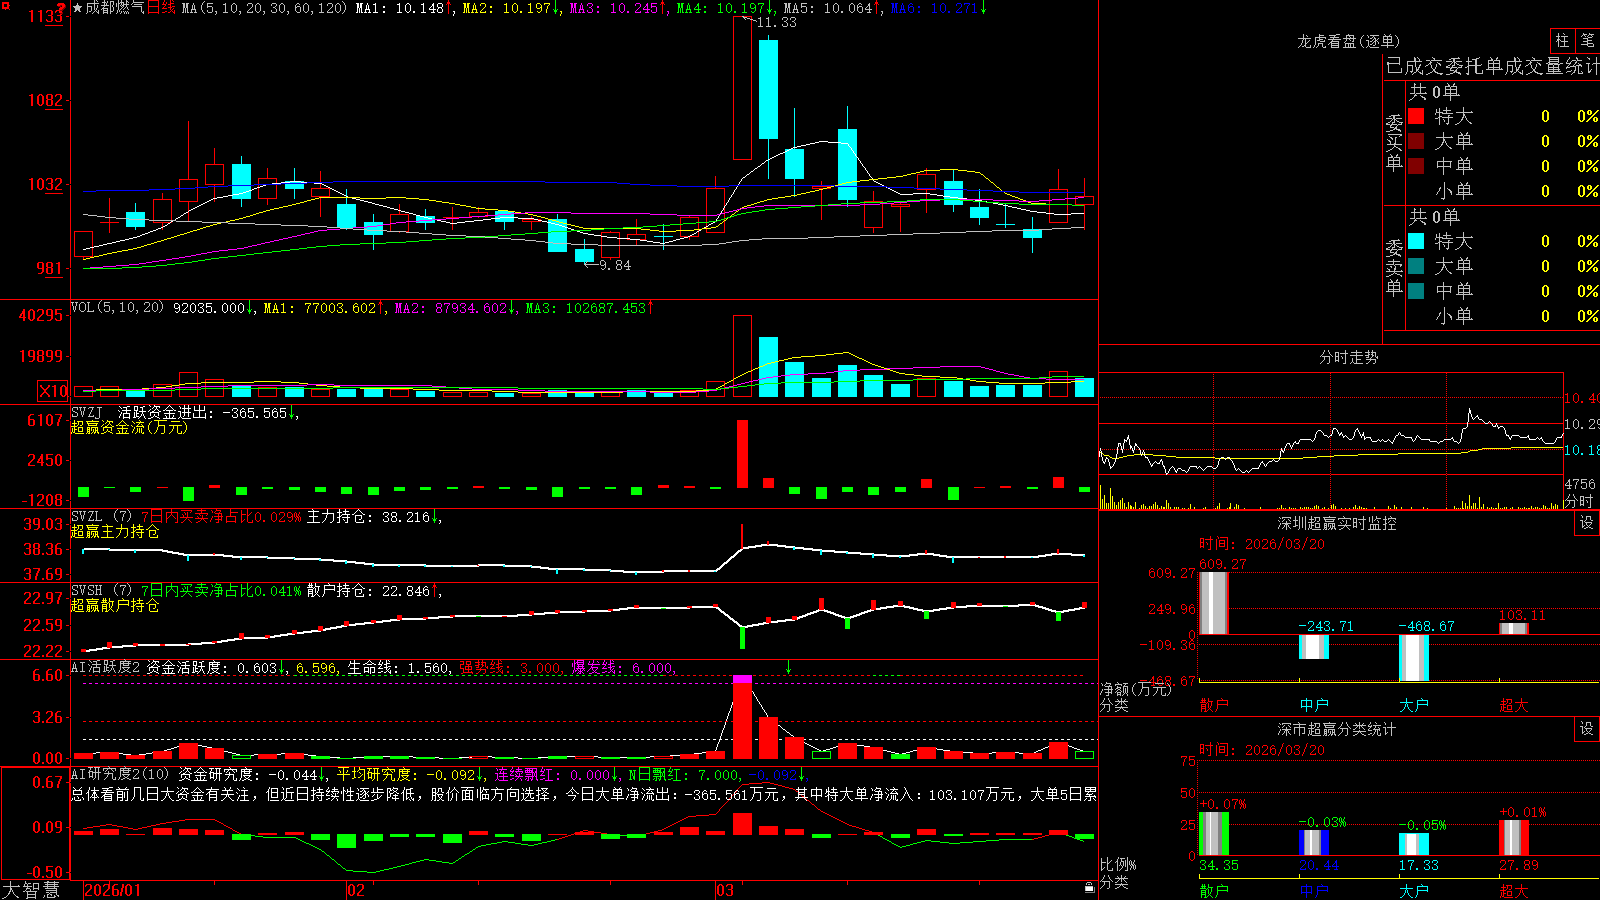Click the 分时走势 panel title
Image resolution: width=1600 pixels, height=900 pixels.
click(1348, 357)
